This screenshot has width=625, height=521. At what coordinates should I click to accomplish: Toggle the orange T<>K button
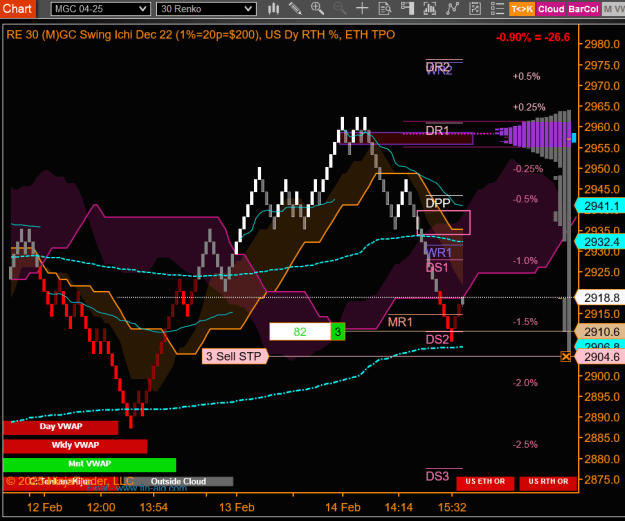tap(522, 9)
